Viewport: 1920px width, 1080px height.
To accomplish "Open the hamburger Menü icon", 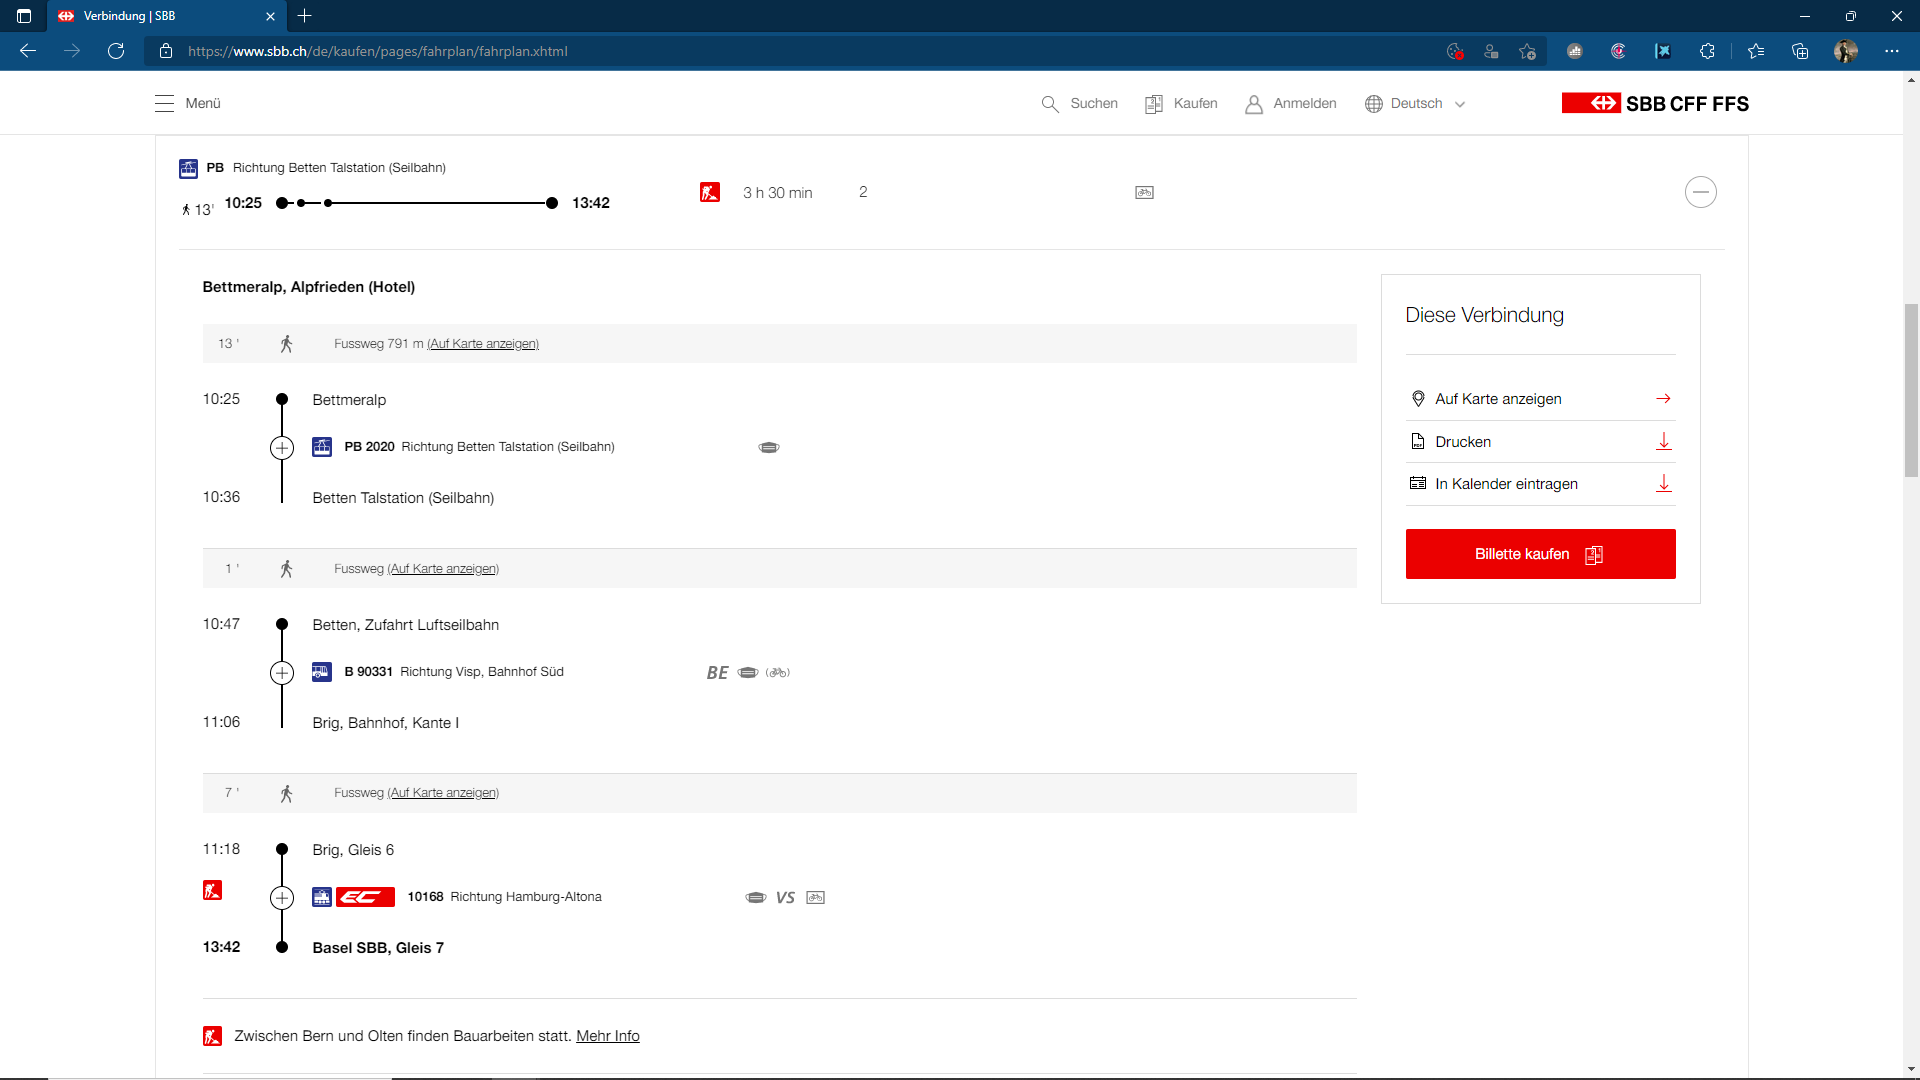I will (164, 103).
